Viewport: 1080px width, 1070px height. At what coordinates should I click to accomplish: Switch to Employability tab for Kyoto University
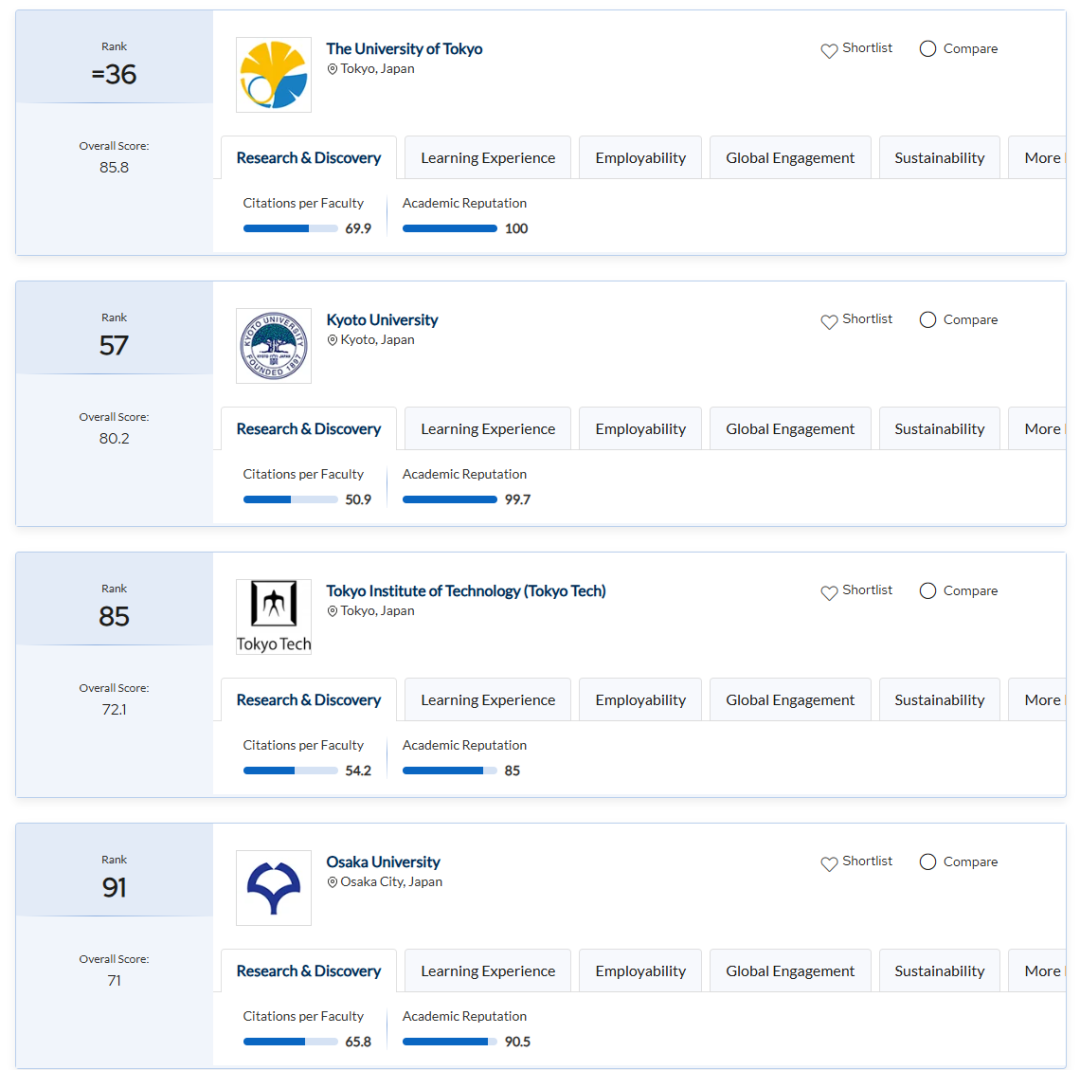[x=641, y=429]
